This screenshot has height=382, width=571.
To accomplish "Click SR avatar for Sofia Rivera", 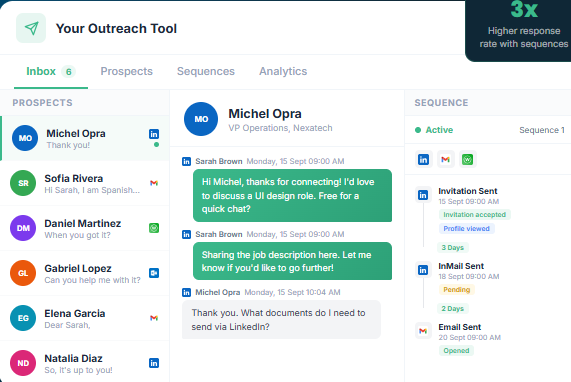I will coord(23,183).
